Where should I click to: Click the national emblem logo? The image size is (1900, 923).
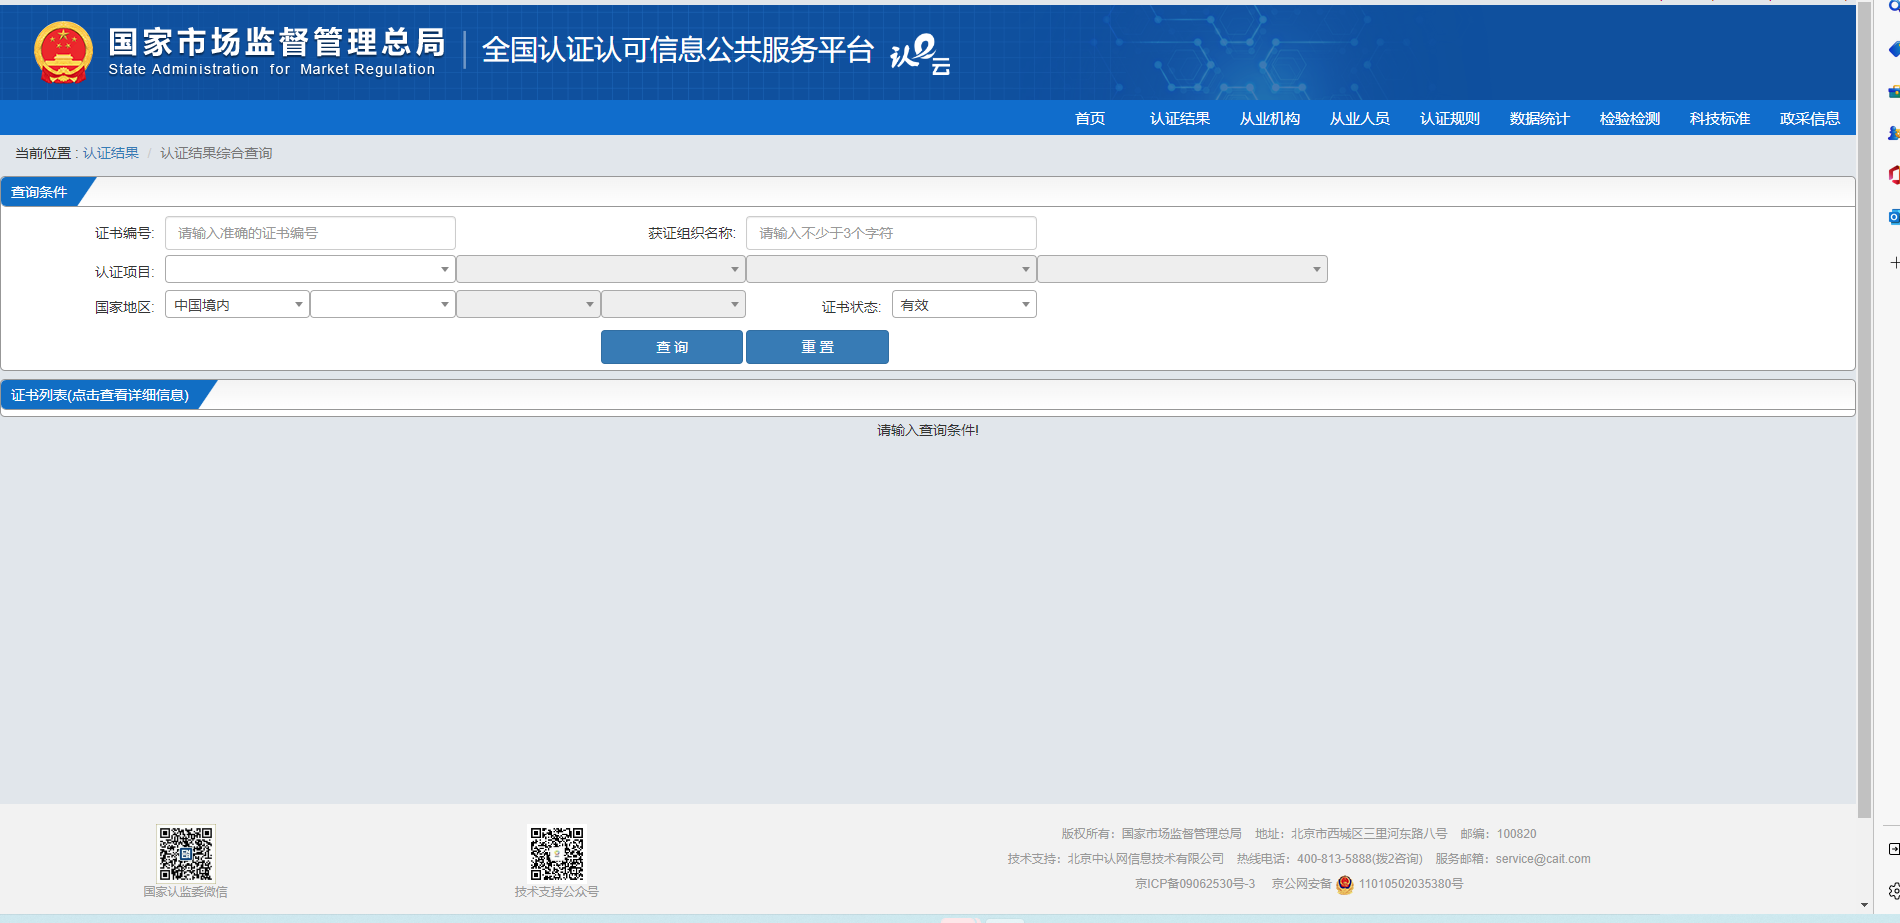click(63, 52)
